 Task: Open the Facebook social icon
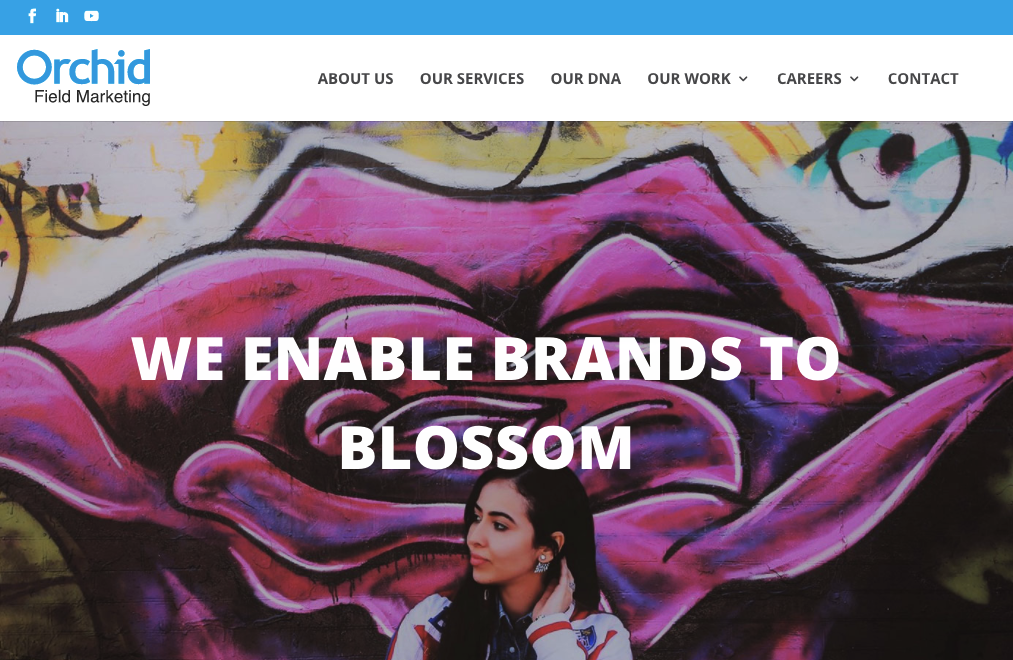pyautogui.click(x=32, y=16)
